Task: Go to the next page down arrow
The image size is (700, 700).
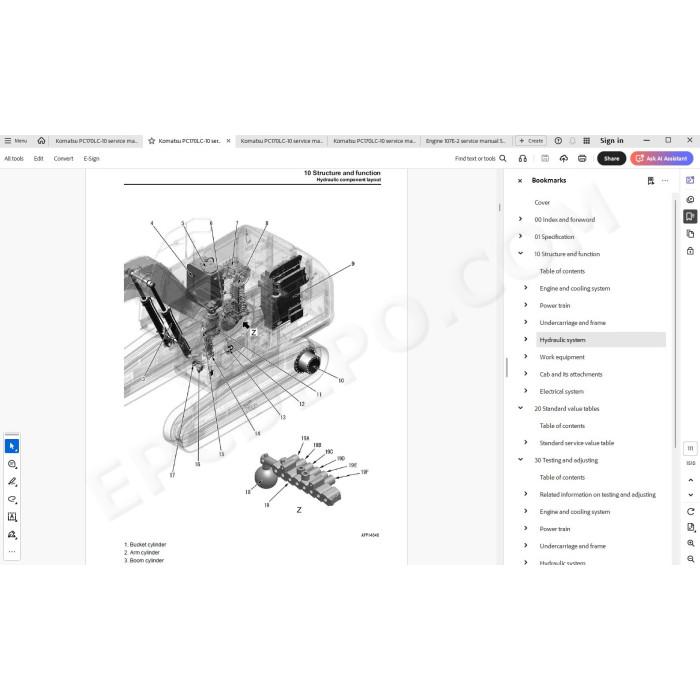Action: 691,495
